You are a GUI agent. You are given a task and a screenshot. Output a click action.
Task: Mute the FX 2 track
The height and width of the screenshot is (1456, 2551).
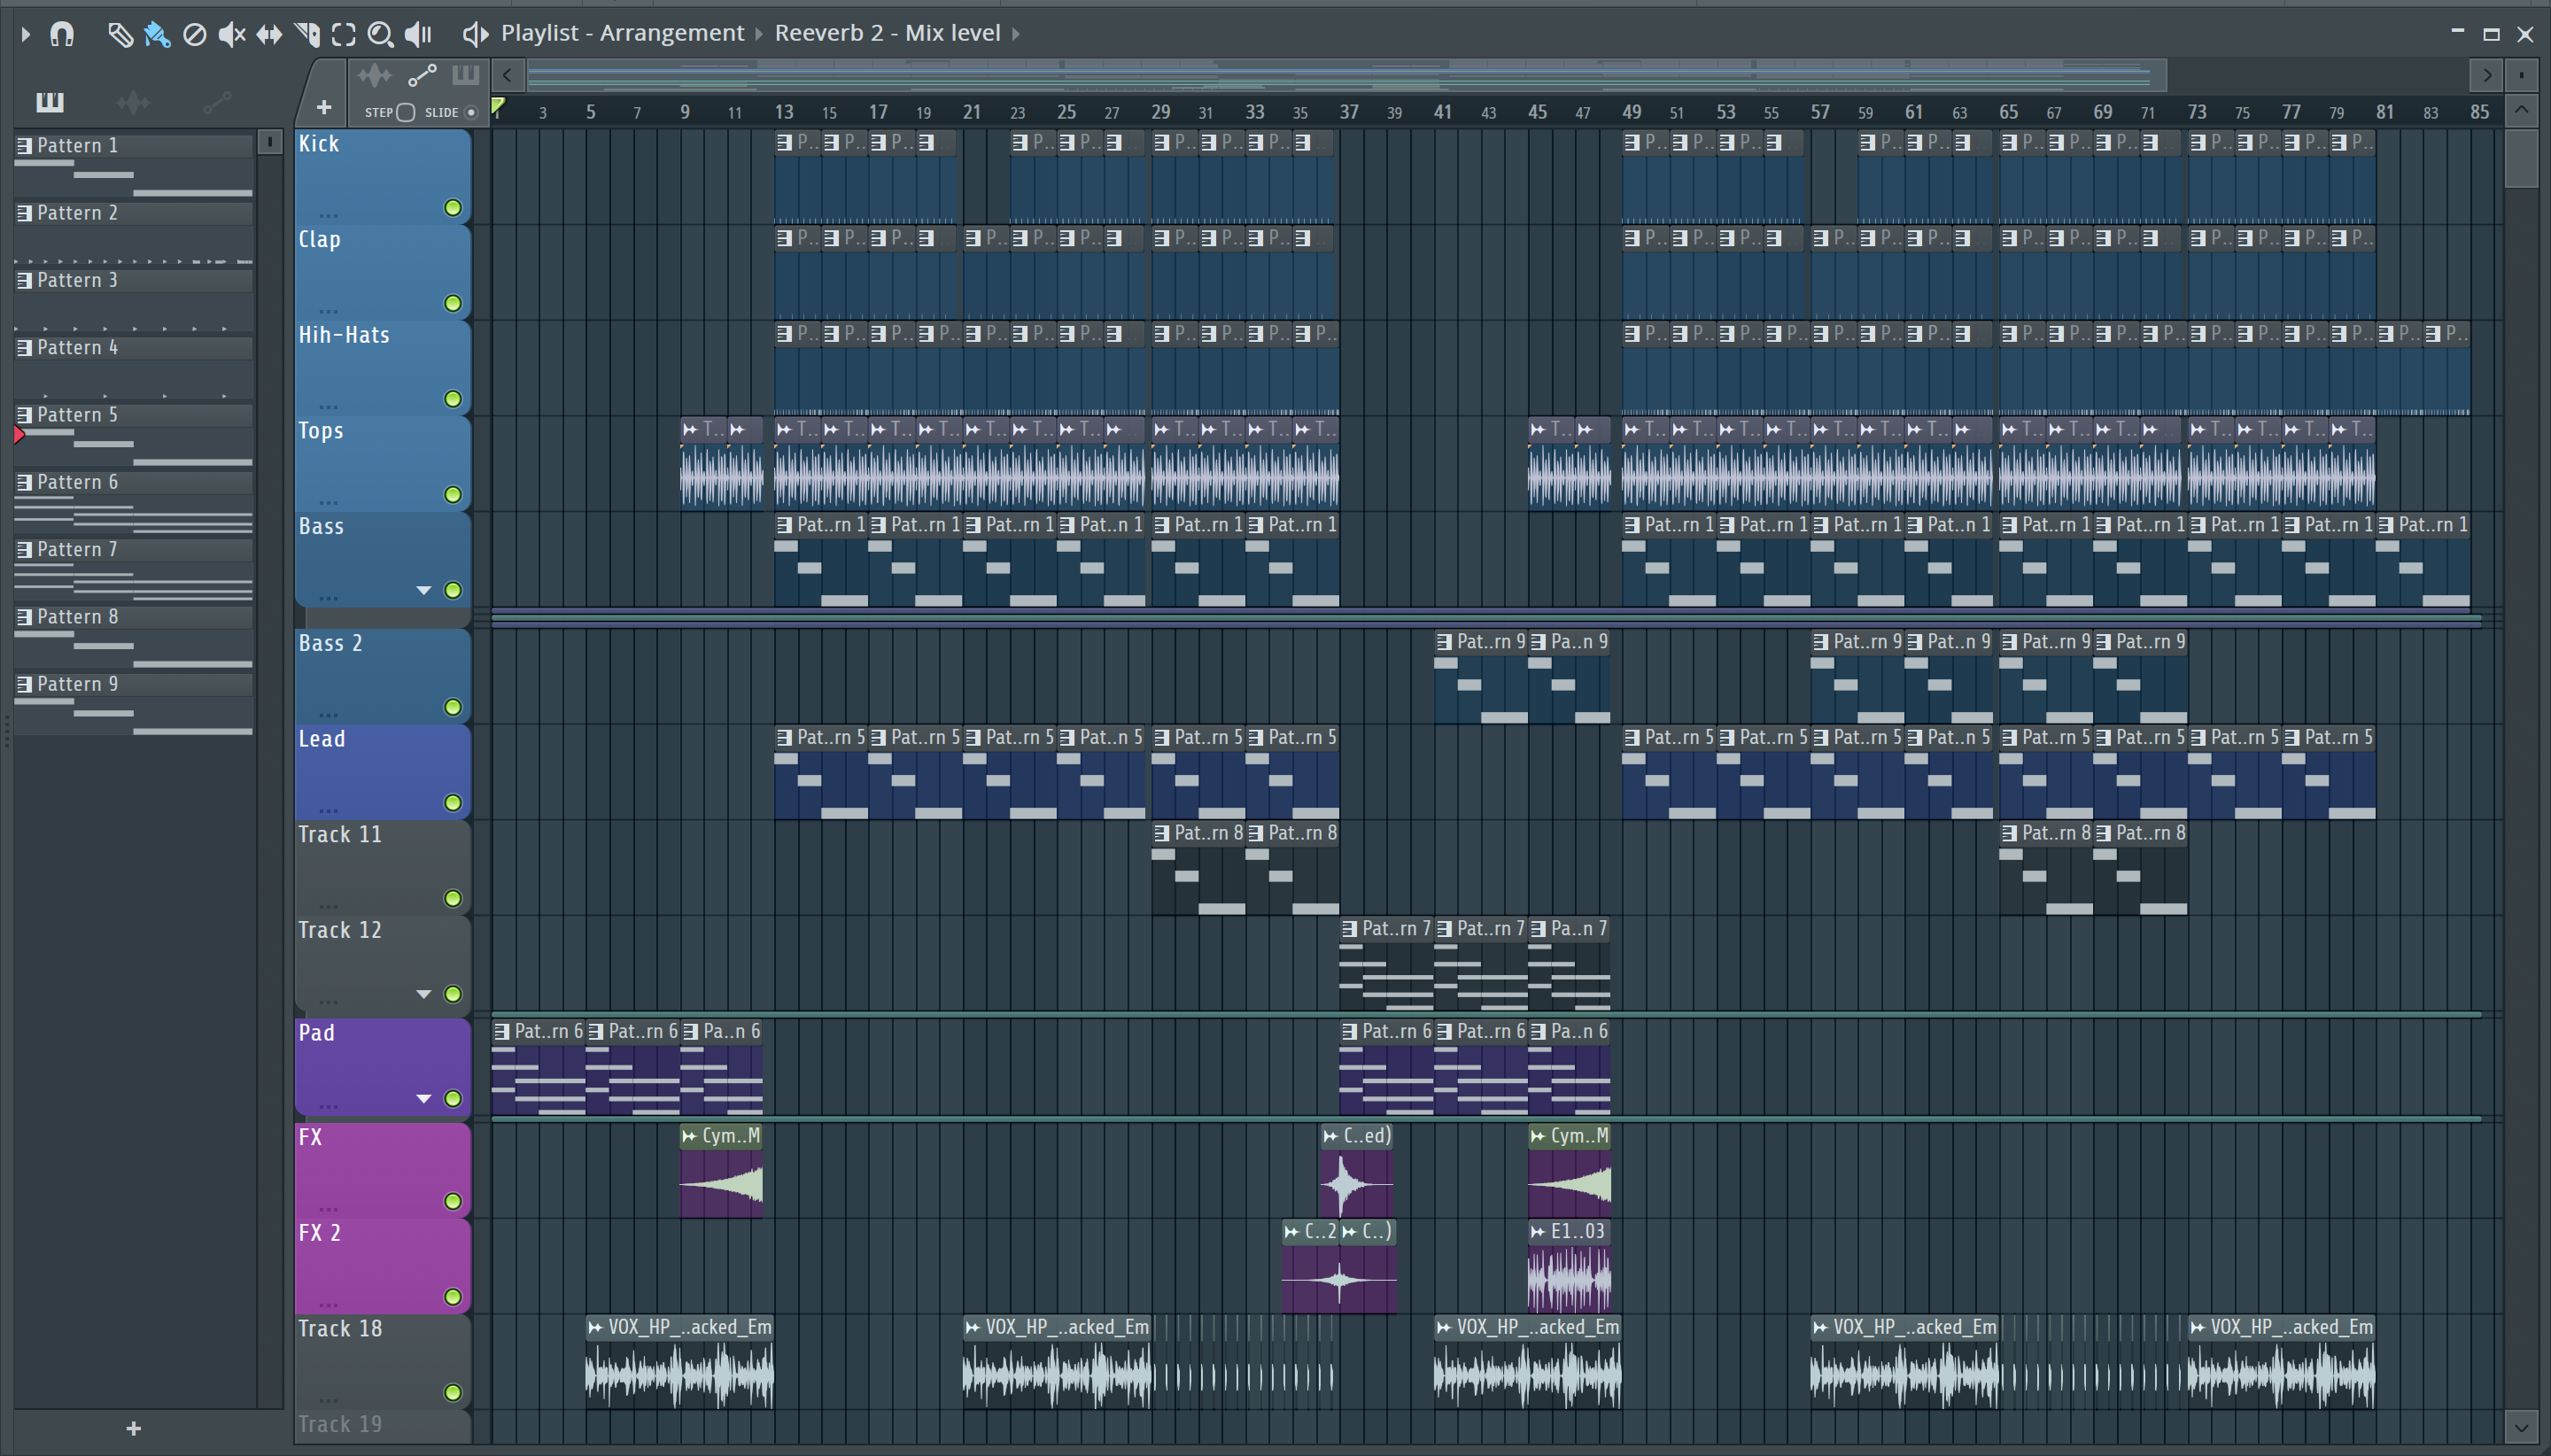pyautogui.click(x=453, y=1297)
